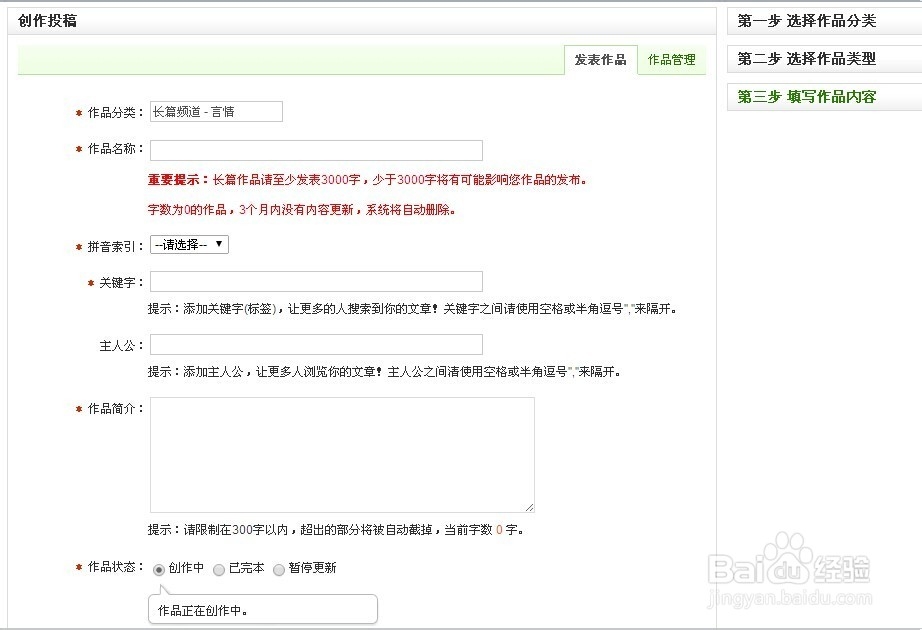The width and height of the screenshot is (922, 630).
Task: Click the 请限制在300字以内 hint text
Action: [335, 530]
